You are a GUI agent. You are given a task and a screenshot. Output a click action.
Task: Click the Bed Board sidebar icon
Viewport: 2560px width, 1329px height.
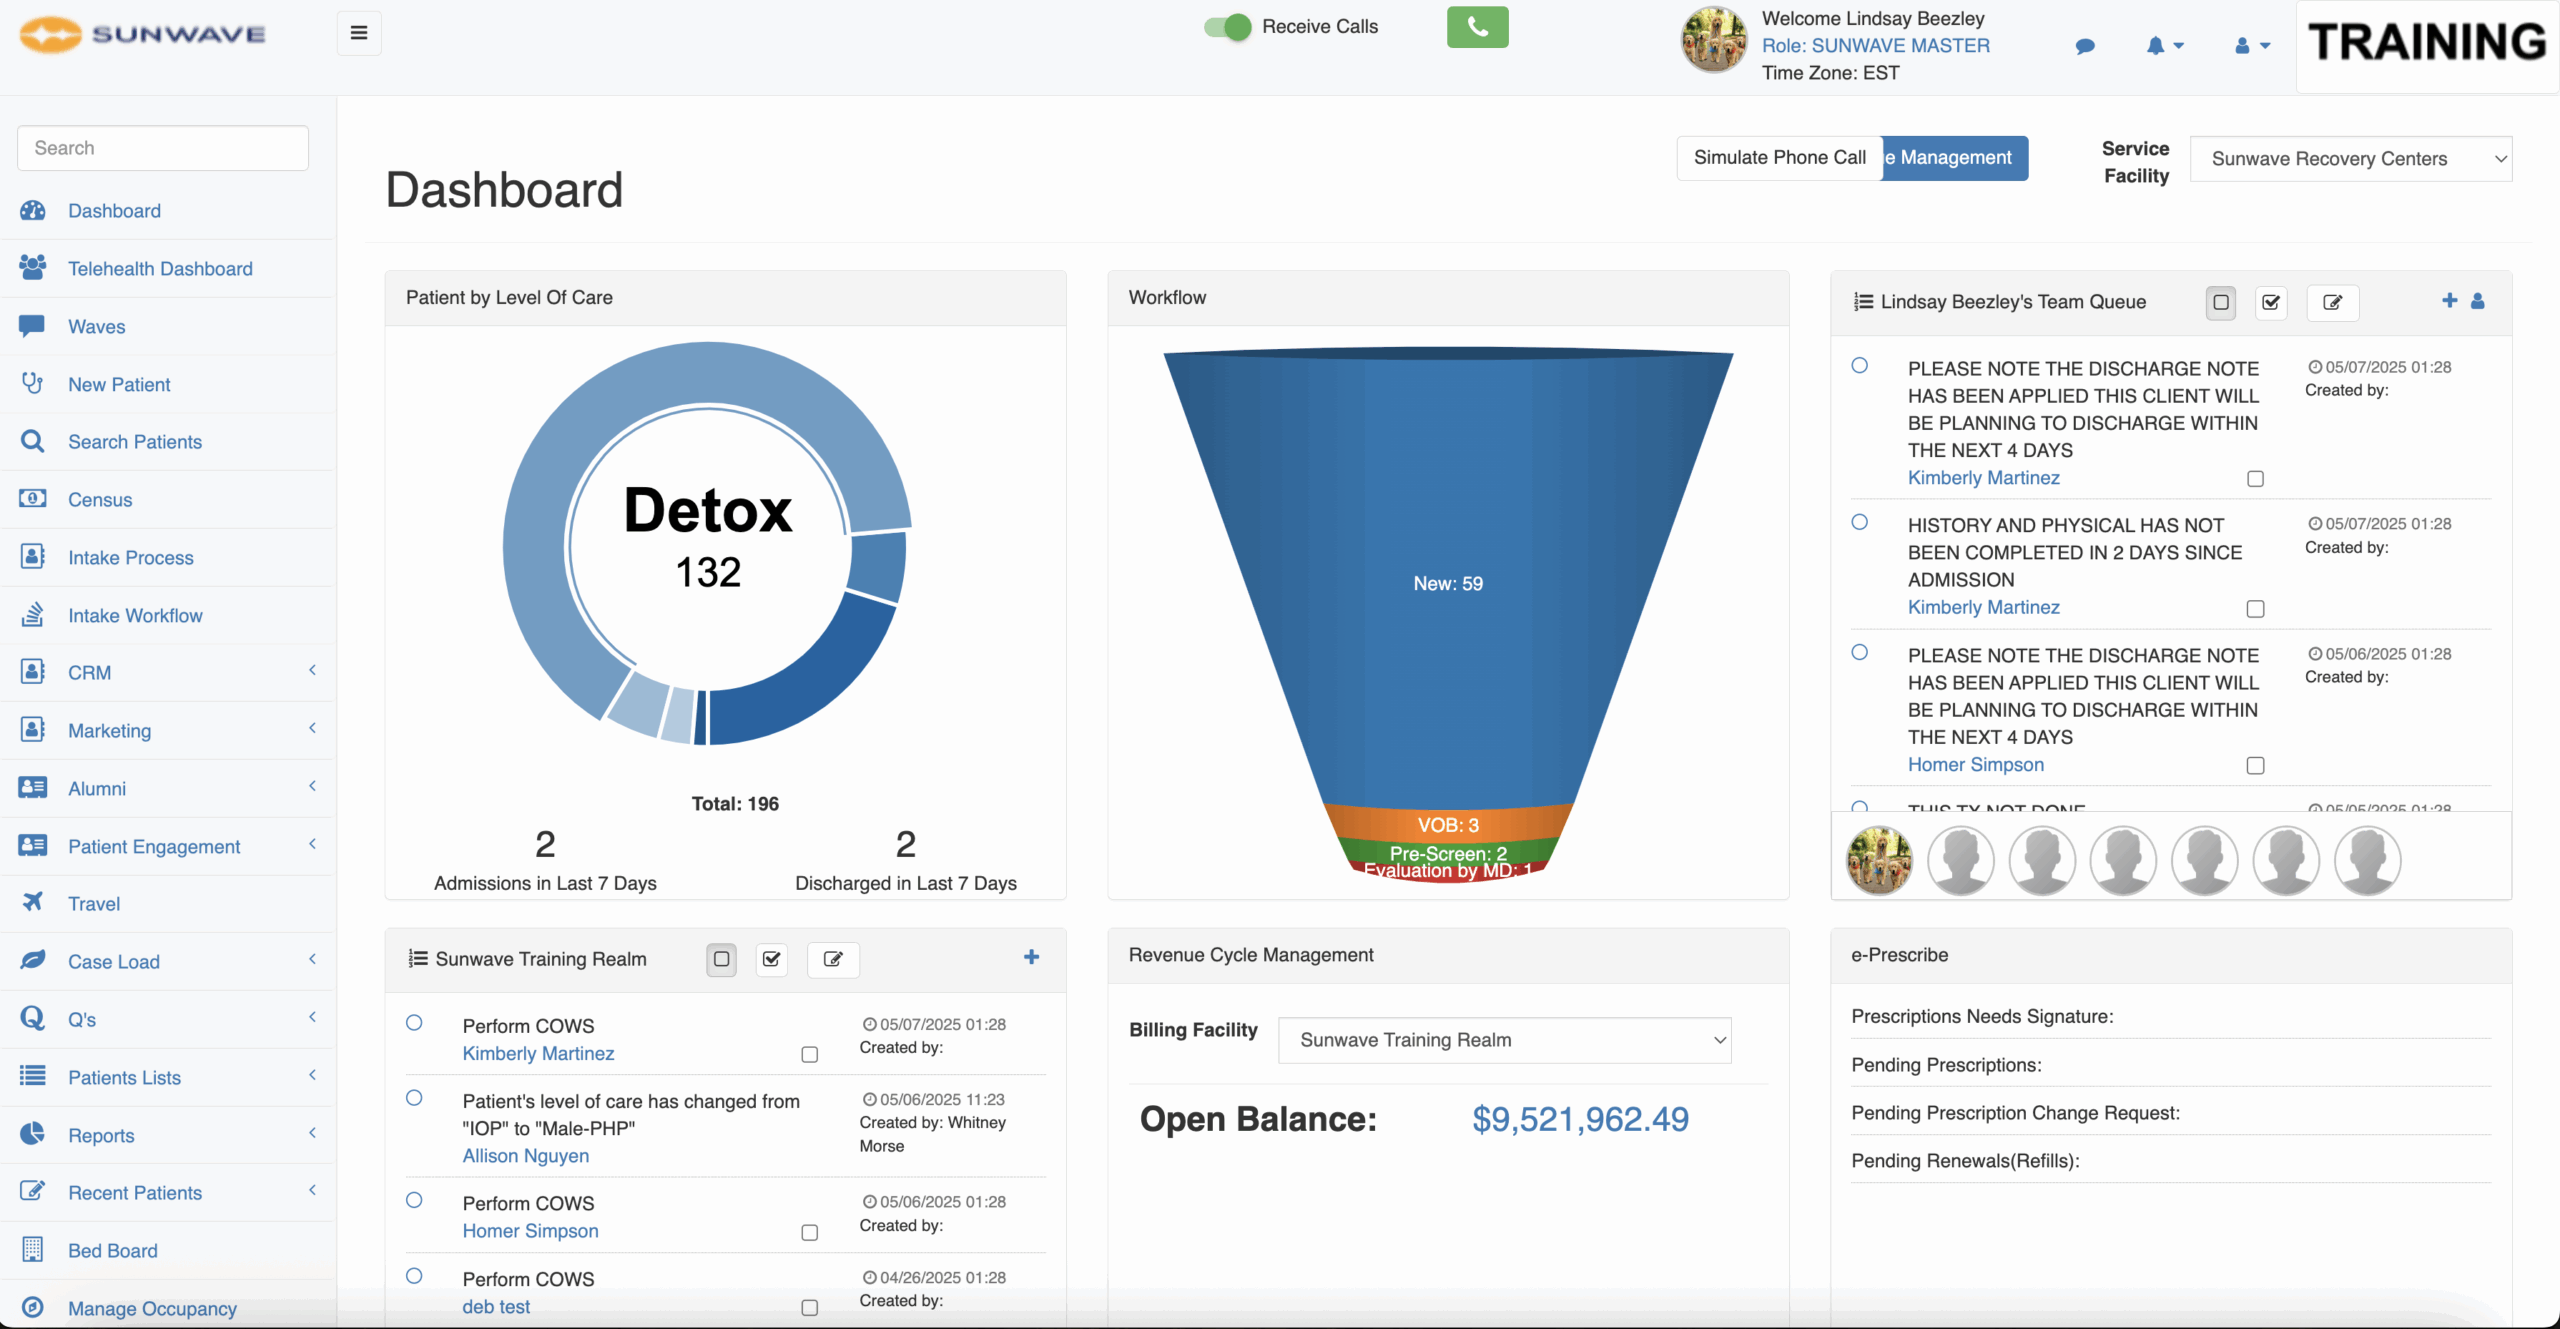pos(32,1249)
